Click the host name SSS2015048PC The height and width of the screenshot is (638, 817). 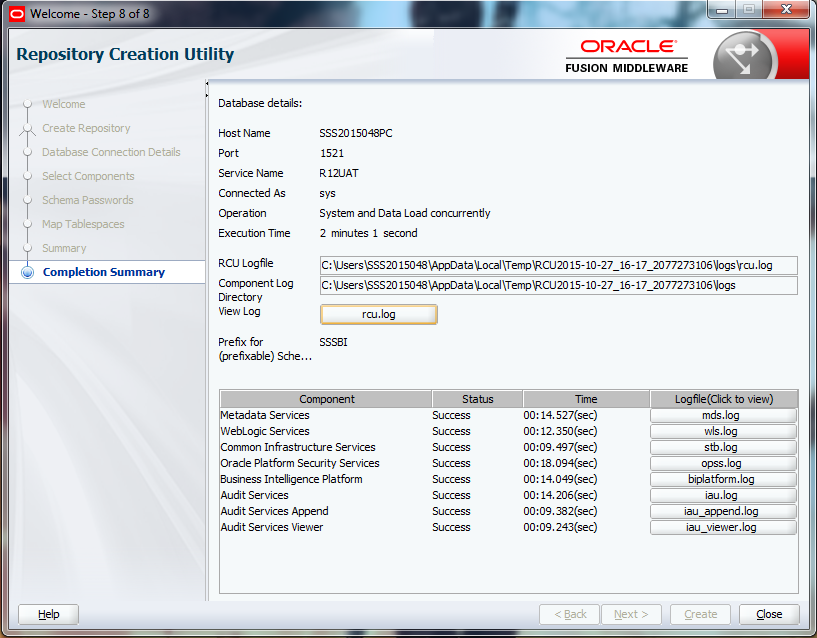coord(356,133)
